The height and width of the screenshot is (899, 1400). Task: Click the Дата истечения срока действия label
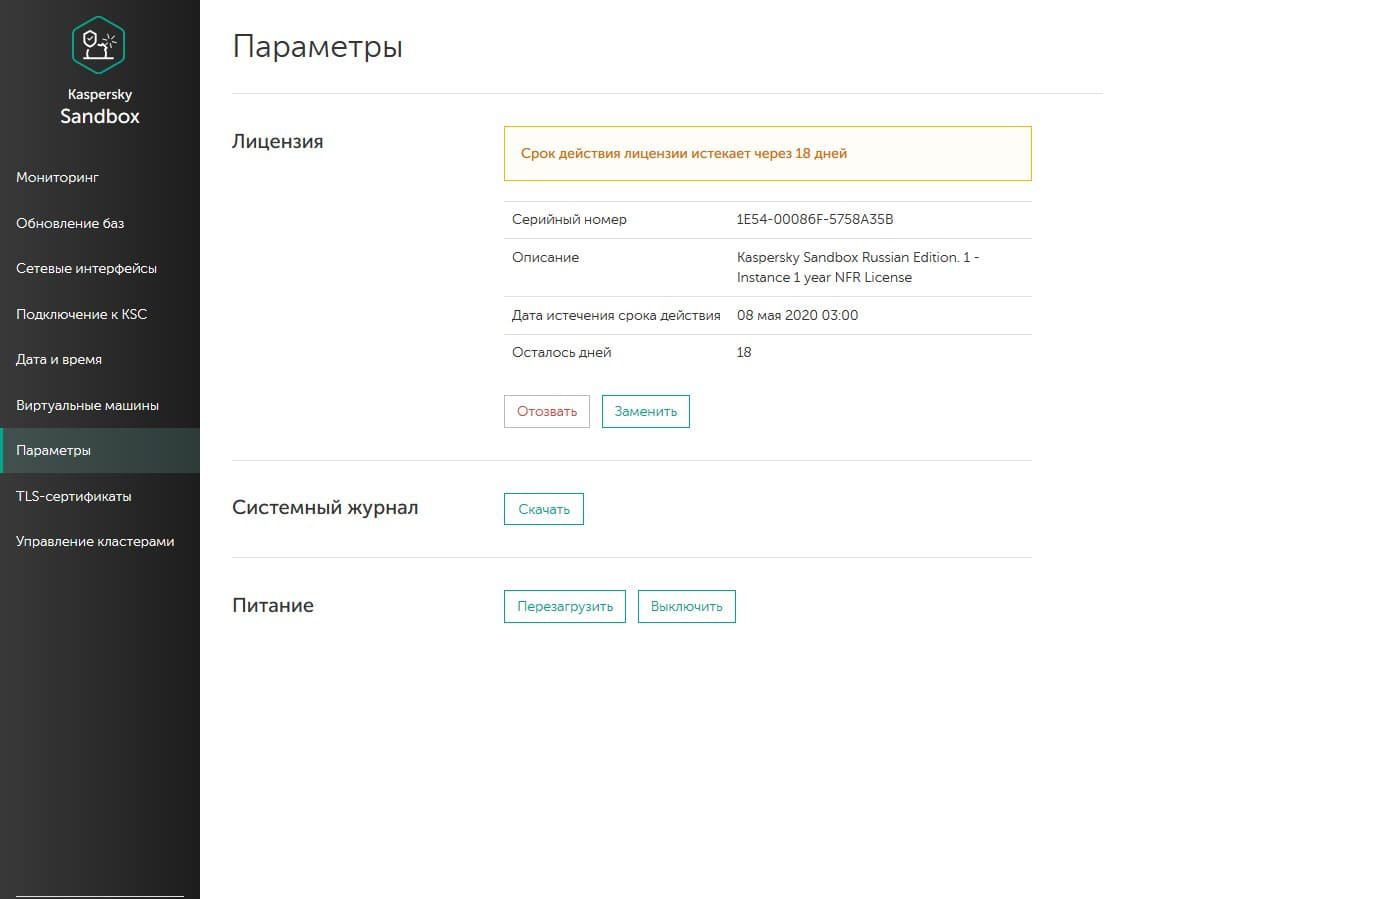(616, 315)
